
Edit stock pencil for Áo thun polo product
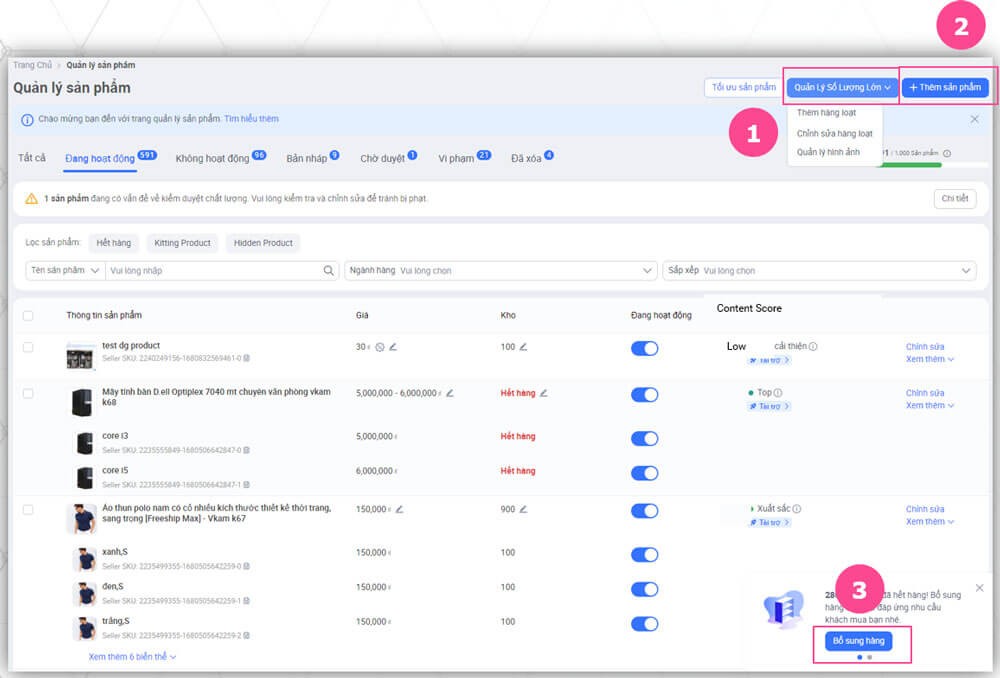(523, 509)
